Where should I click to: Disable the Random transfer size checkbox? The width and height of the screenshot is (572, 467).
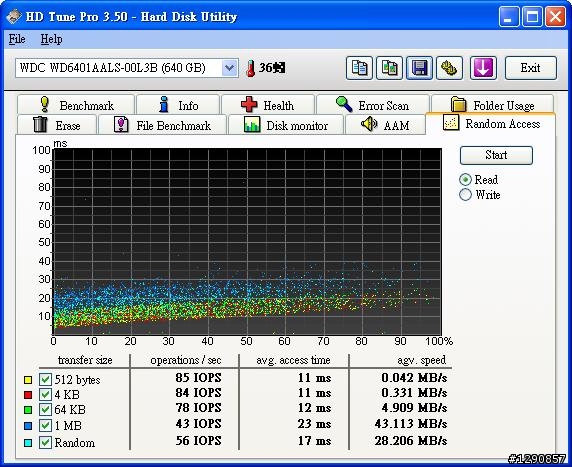click(45, 443)
